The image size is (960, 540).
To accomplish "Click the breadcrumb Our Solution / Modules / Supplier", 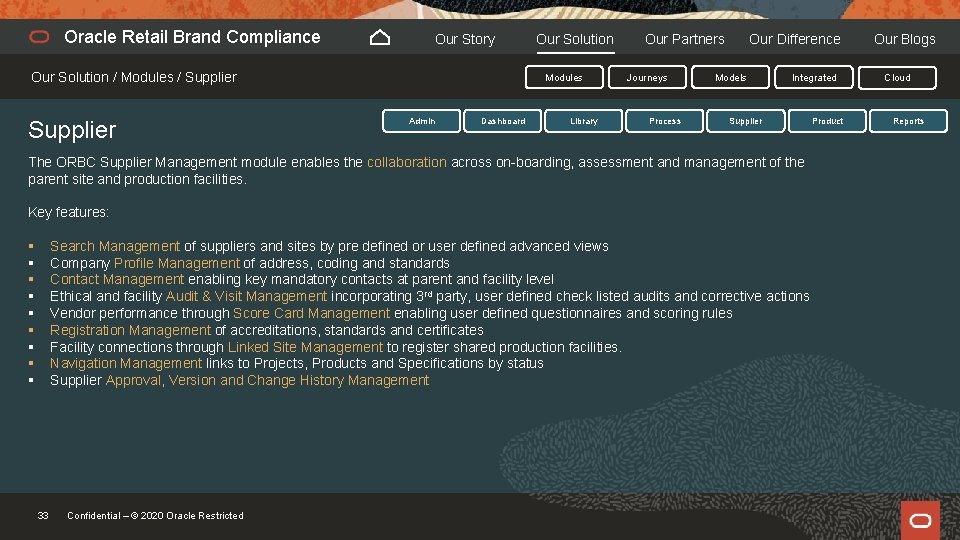I will [133, 77].
